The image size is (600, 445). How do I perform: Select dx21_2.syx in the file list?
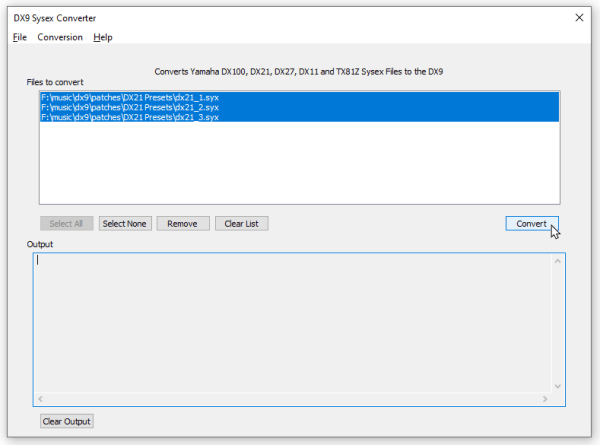130,107
